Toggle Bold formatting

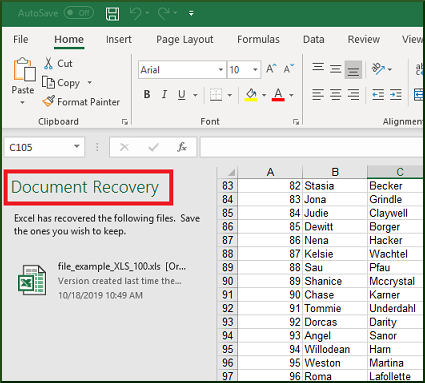[x=147, y=95]
